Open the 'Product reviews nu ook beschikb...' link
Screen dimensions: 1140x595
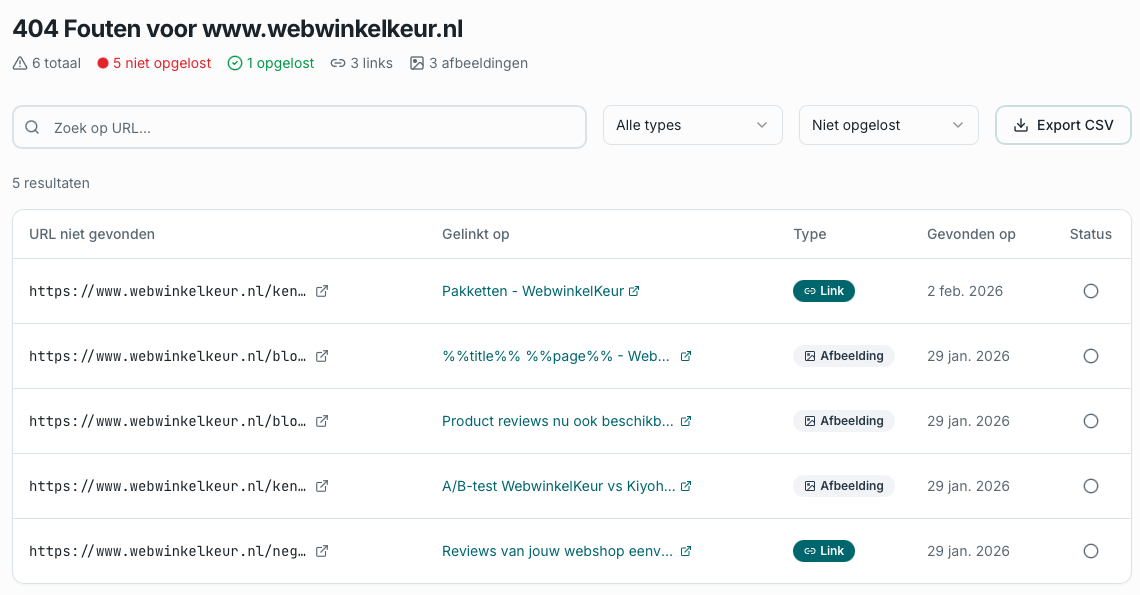[558, 421]
